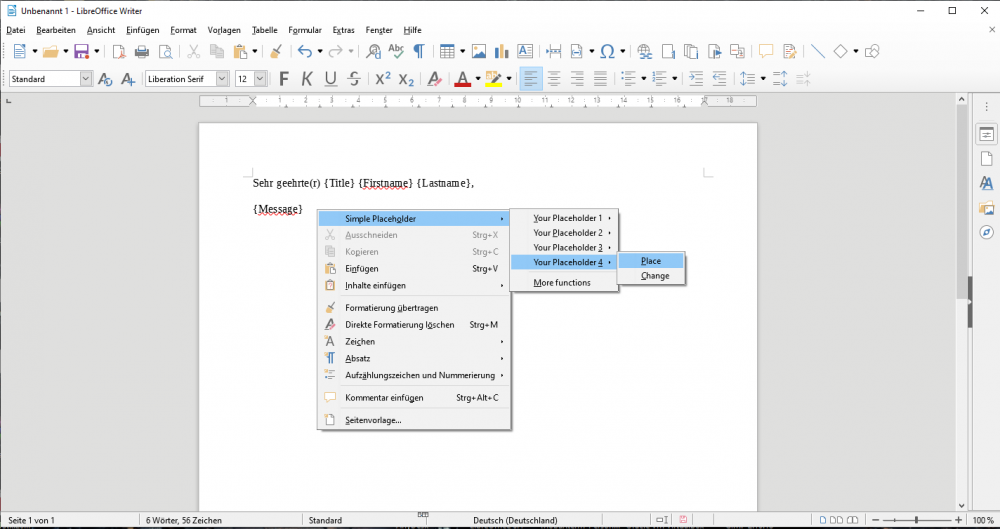Click the Print icon

(x=142, y=52)
